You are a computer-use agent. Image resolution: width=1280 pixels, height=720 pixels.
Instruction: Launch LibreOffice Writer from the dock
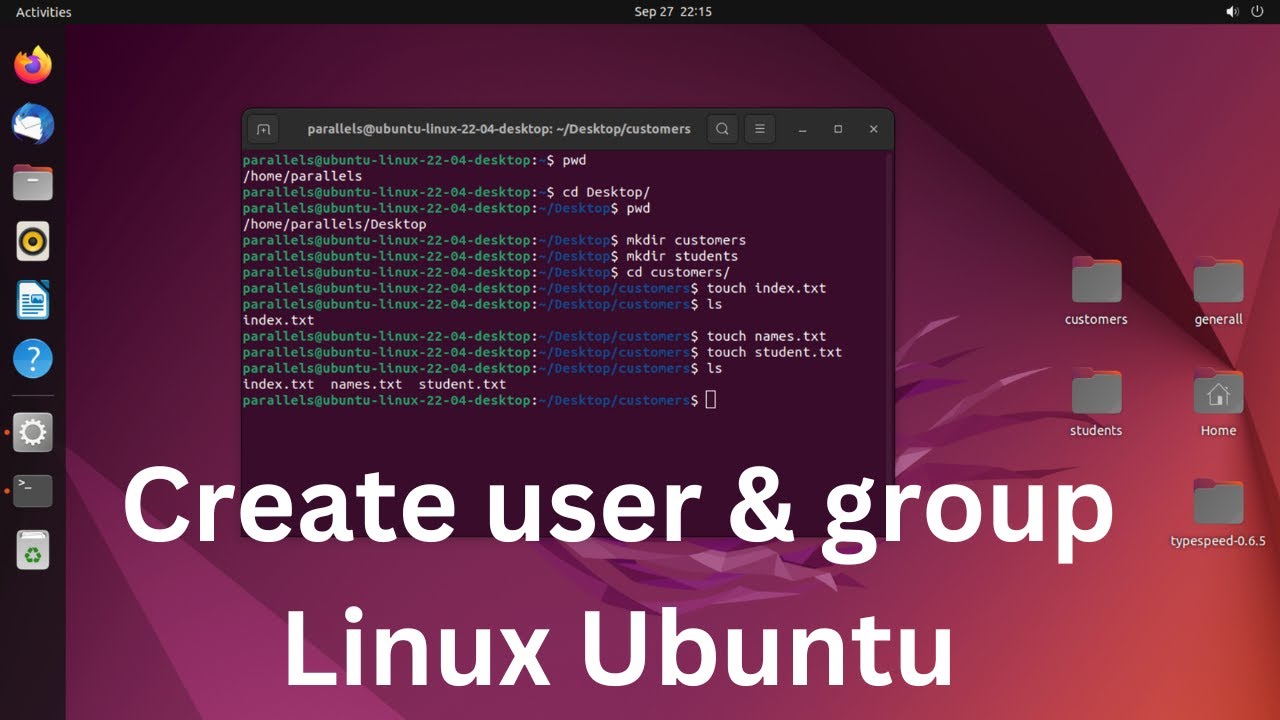pyautogui.click(x=32, y=300)
